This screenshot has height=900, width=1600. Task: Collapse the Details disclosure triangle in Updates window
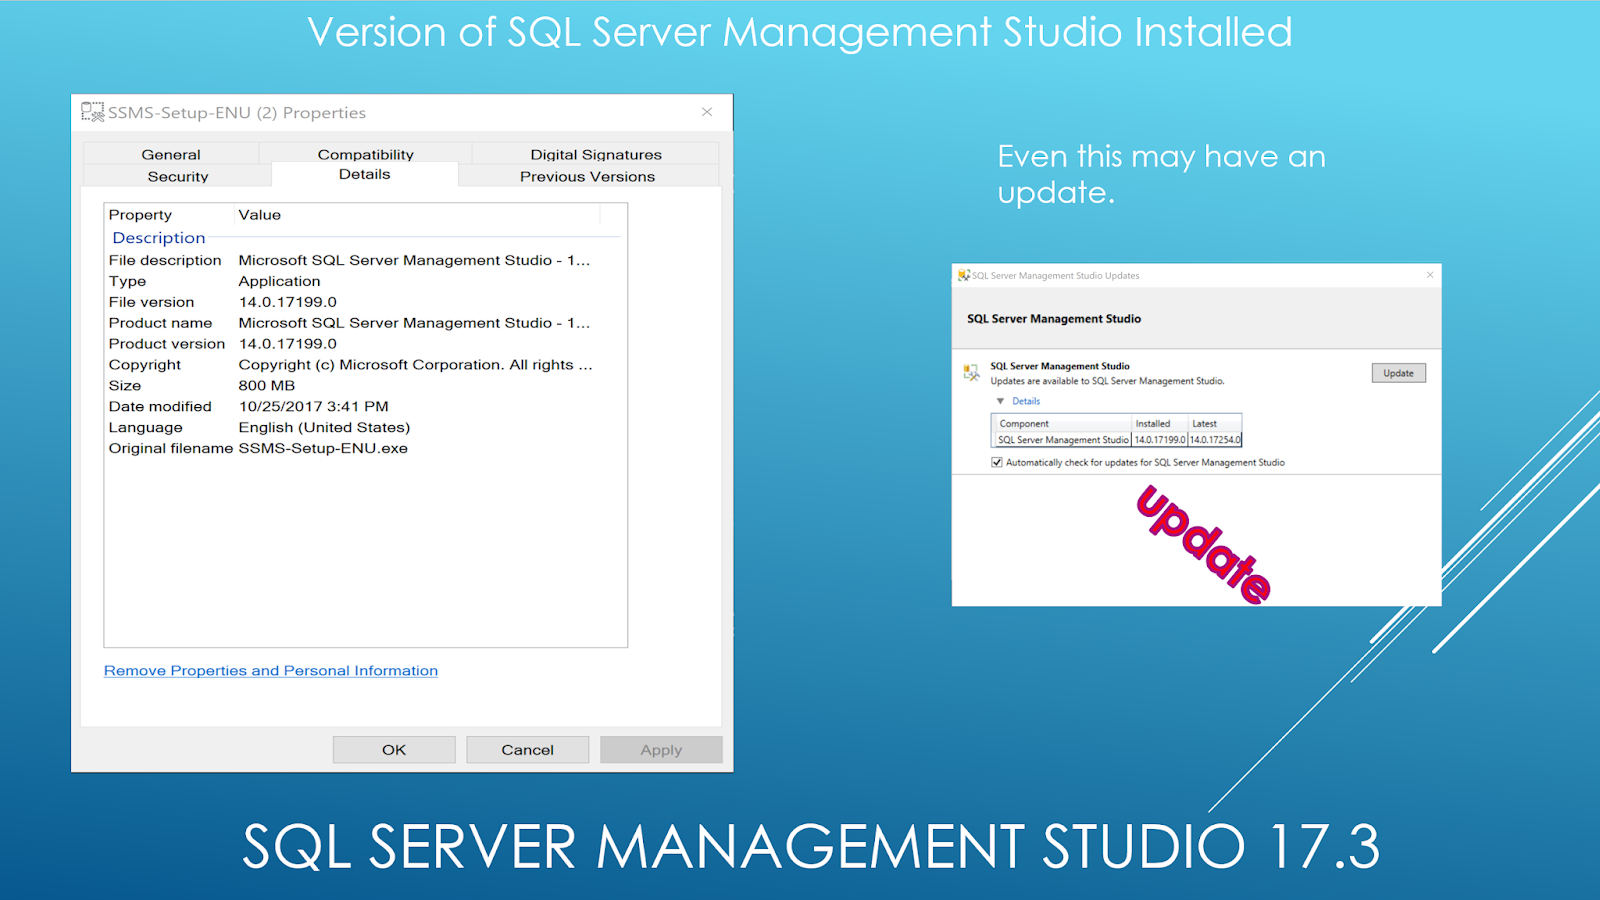[1000, 401]
